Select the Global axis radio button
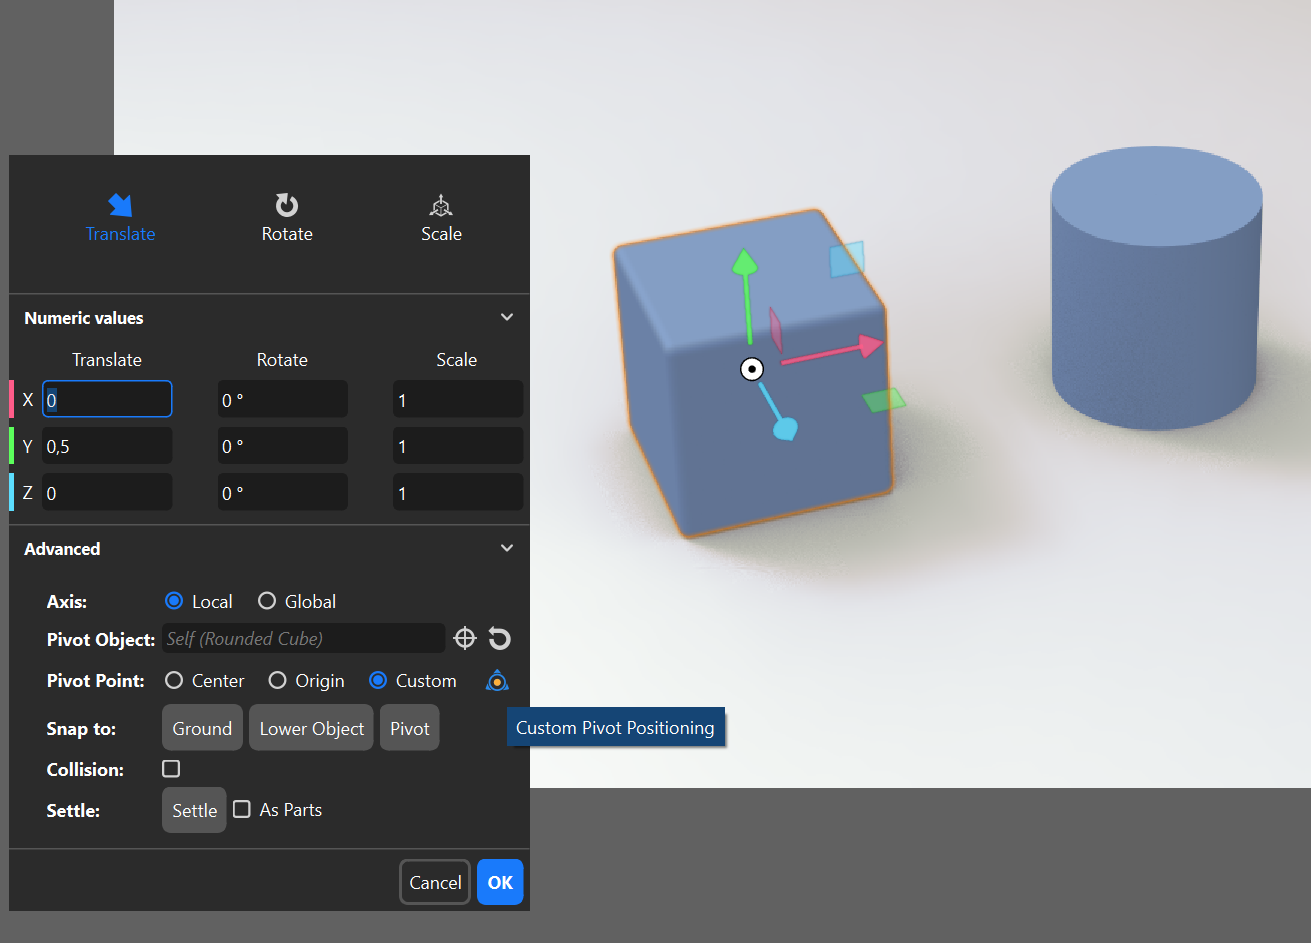Image resolution: width=1311 pixels, height=943 pixels. pyautogui.click(x=267, y=601)
